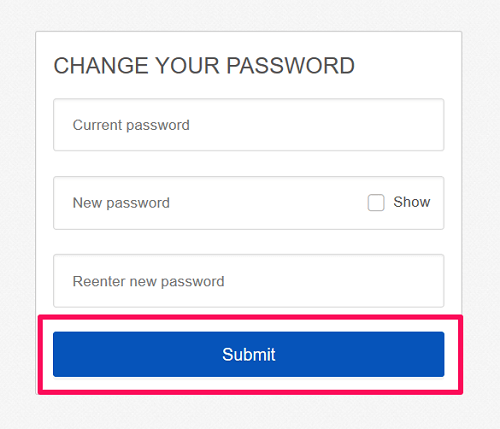The height and width of the screenshot is (429, 500).
Task: Tick the Show password checkbox
Action: [376, 202]
